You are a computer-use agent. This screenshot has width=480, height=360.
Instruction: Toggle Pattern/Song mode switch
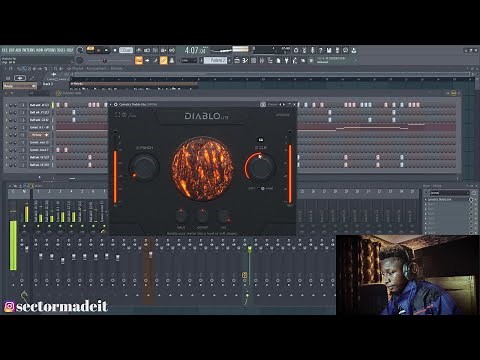click(x=90, y=50)
